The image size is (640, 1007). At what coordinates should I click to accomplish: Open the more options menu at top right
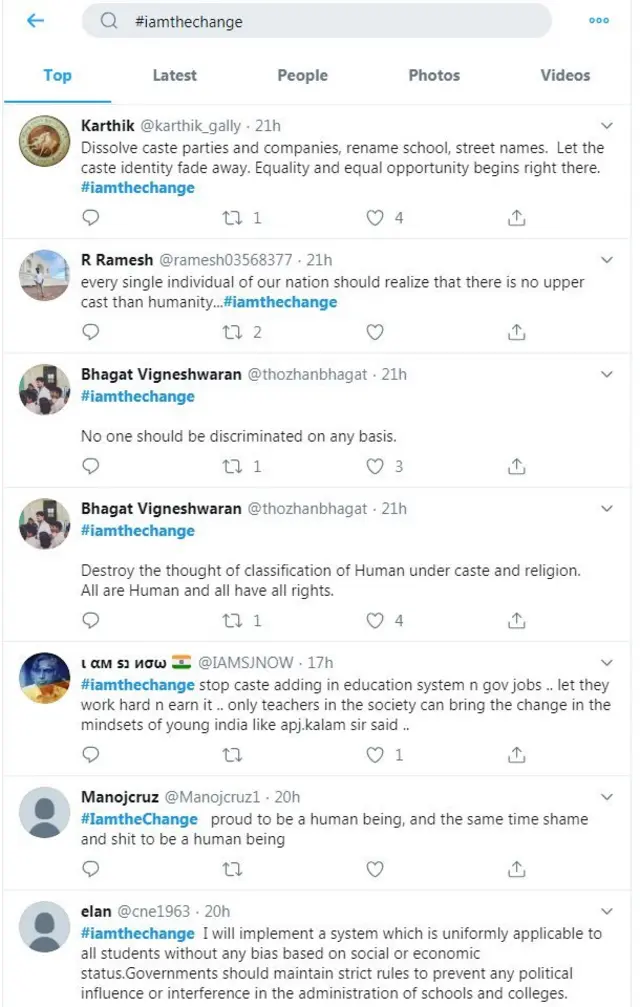598,18
